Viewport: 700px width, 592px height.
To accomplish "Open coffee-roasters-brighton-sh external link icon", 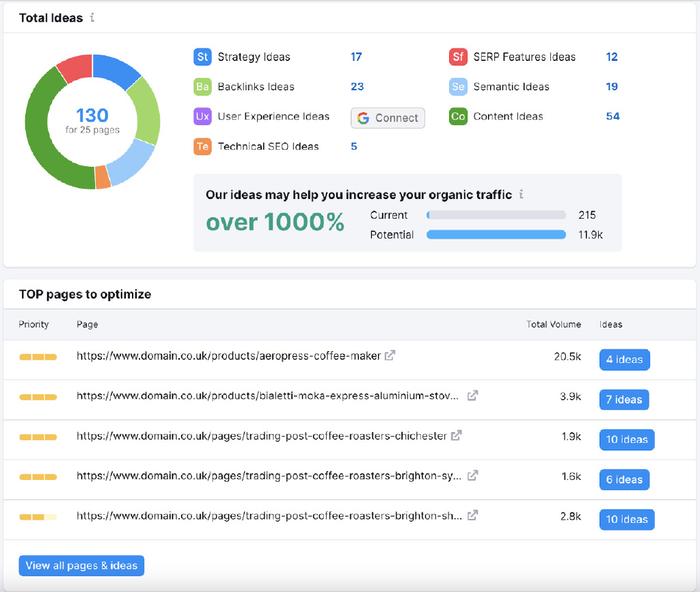I will pos(472,515).
